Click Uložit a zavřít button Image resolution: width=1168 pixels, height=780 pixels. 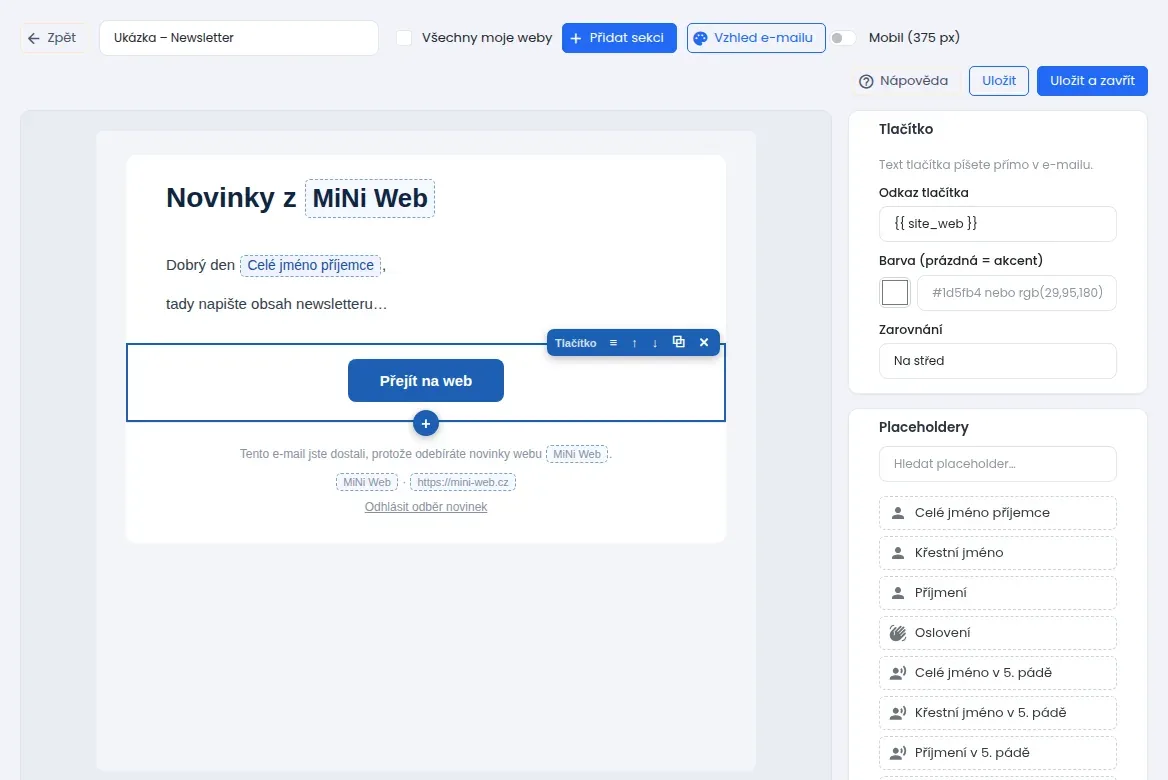[1092, 81]
